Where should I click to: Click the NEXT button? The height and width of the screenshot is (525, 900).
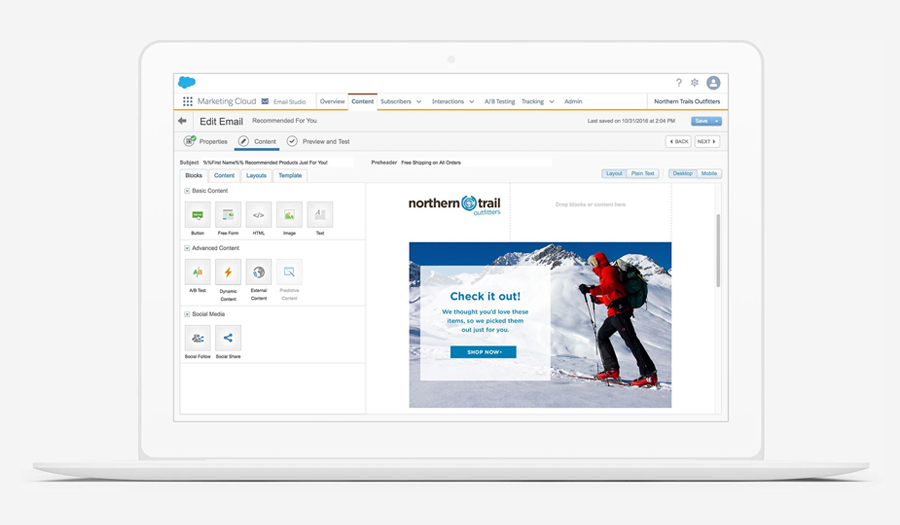click(707, 141)
